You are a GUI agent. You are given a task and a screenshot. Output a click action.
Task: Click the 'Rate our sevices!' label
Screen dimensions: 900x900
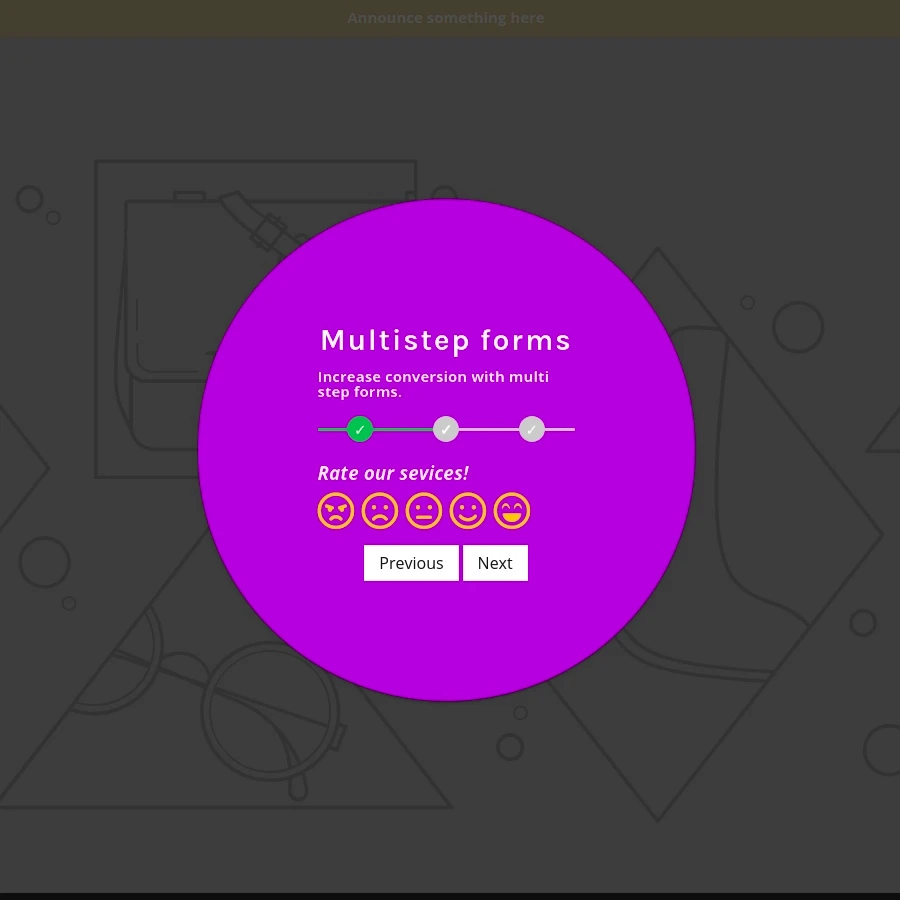(x=393, y=473)
